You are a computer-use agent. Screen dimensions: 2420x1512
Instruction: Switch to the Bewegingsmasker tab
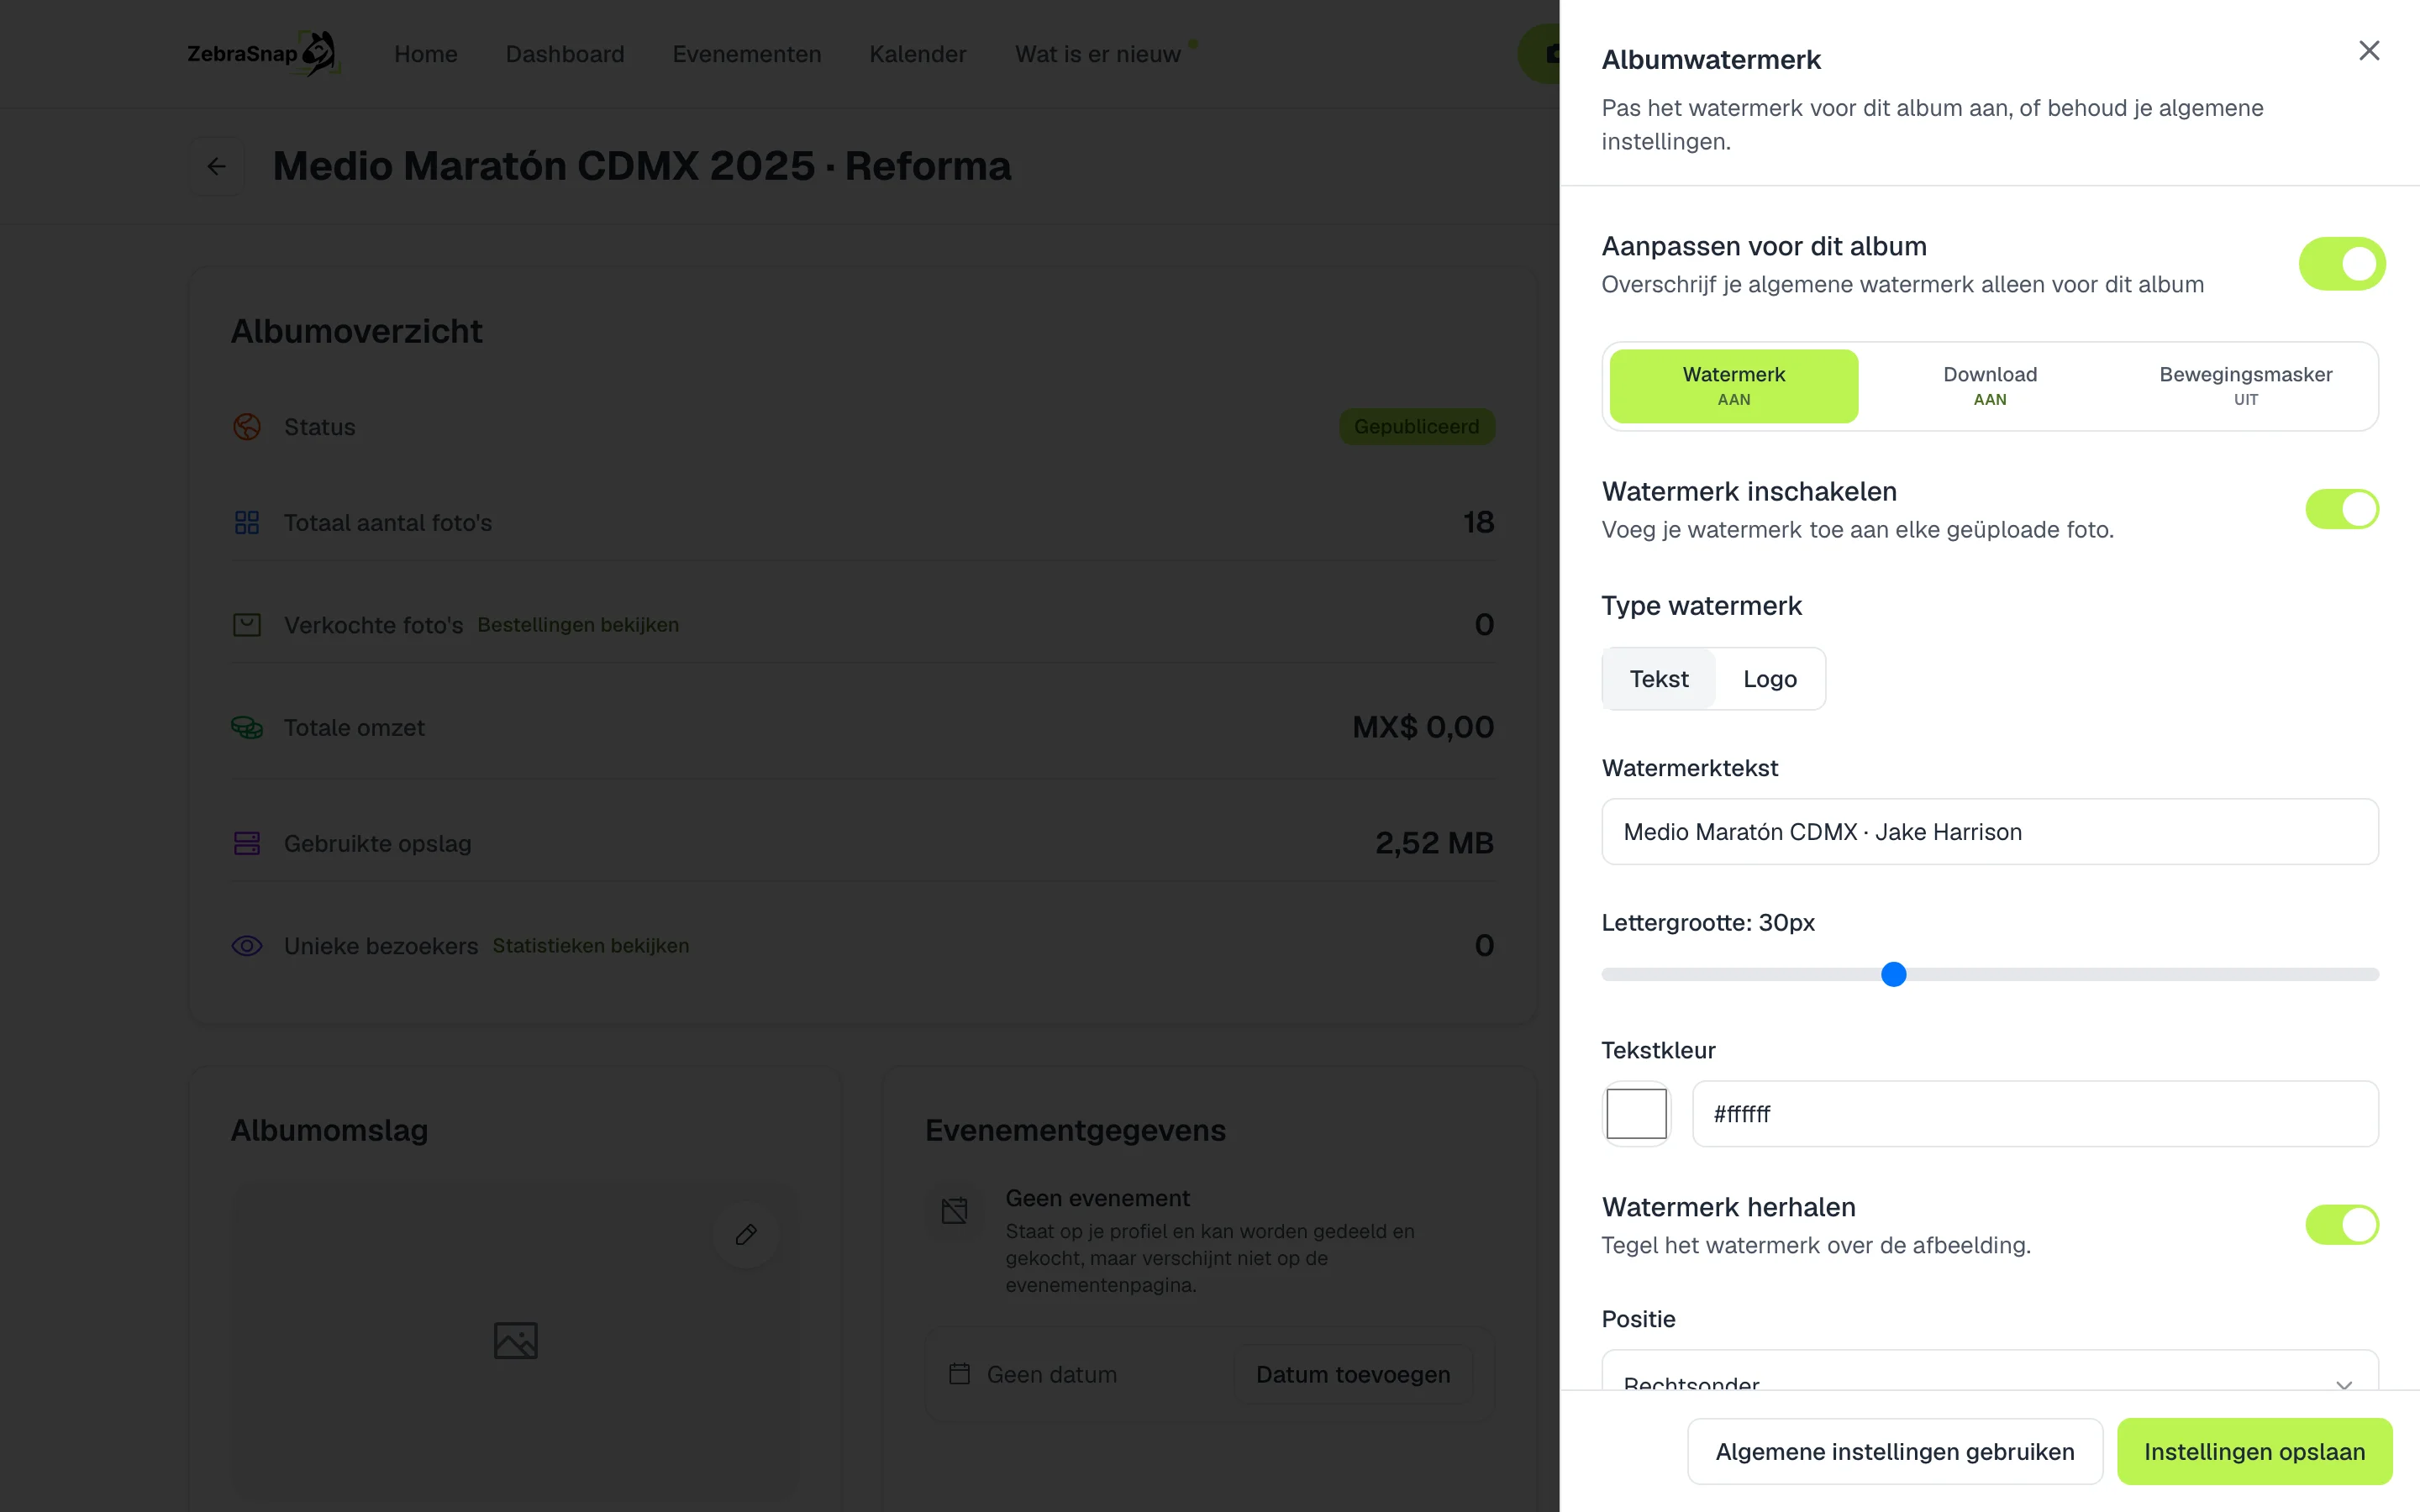pyautogui.click(x=2245, y=386)
